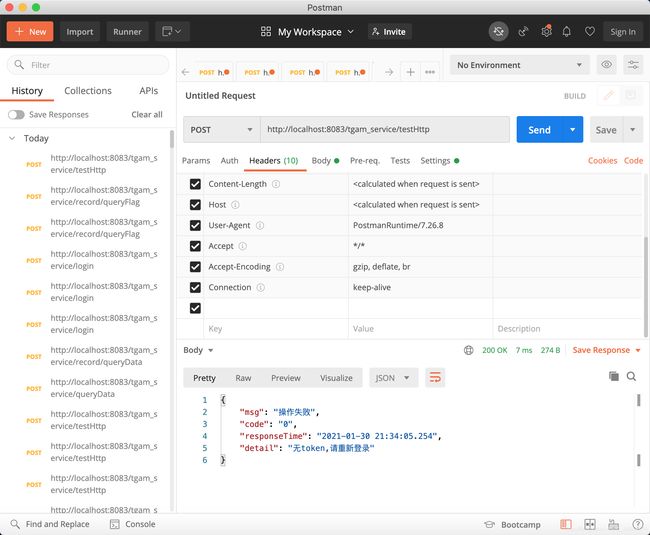Click the network globe icon by 200 OK
This screenshot has width=650, height=535.
point(468,350)
